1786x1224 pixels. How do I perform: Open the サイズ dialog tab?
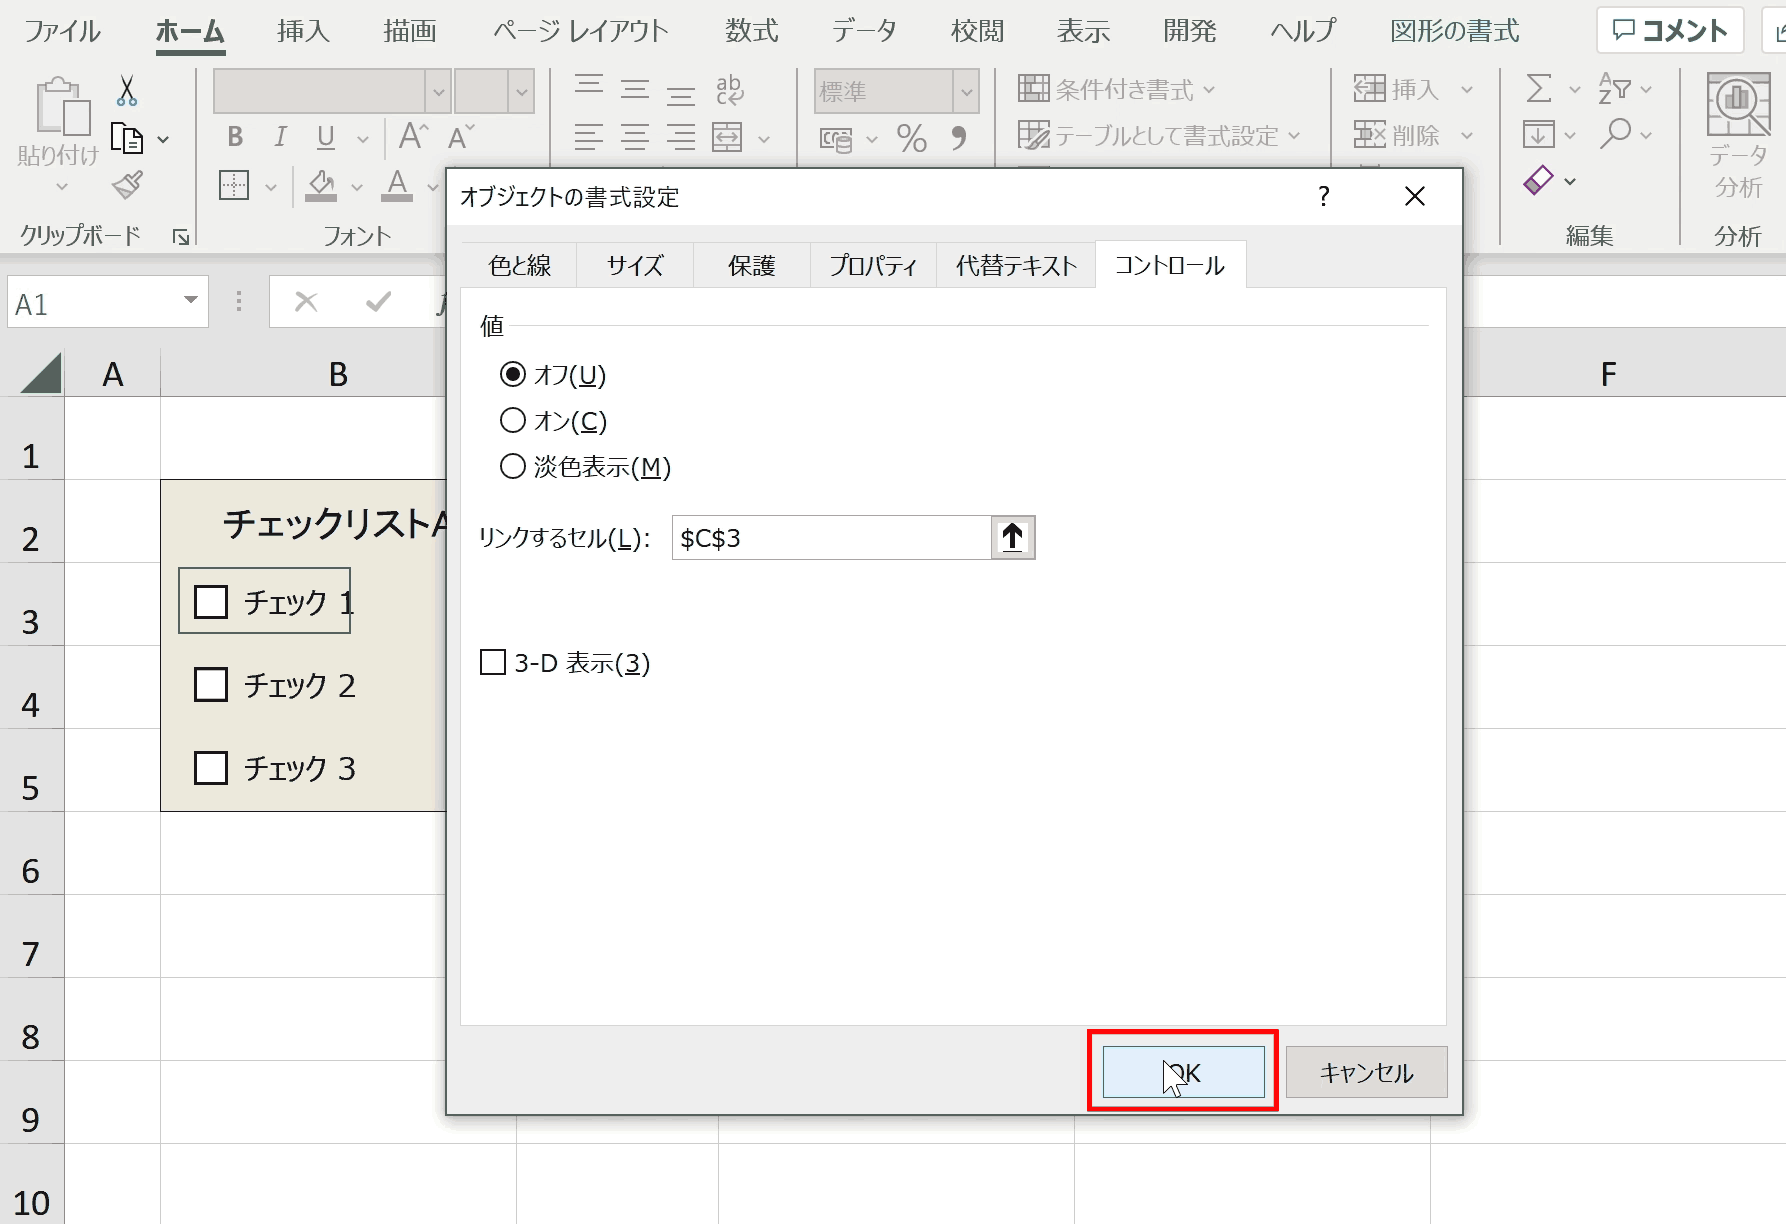point(635,265)
